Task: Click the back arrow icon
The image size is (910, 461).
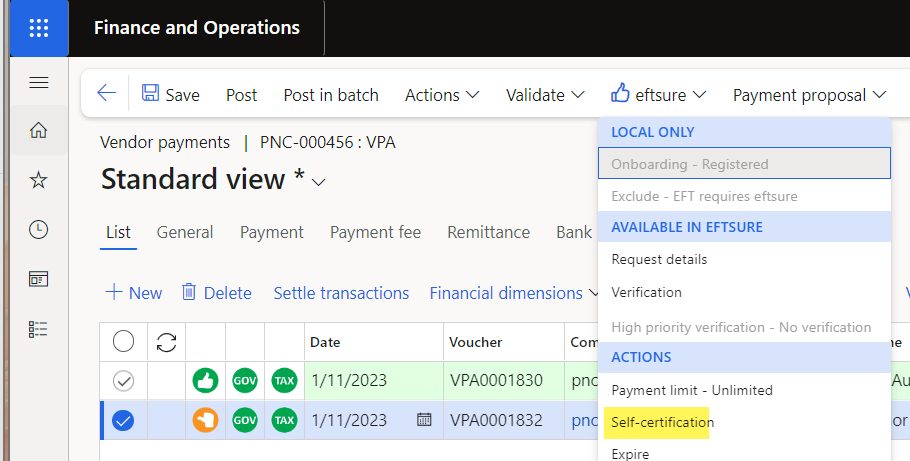Action: pos(106,93)
